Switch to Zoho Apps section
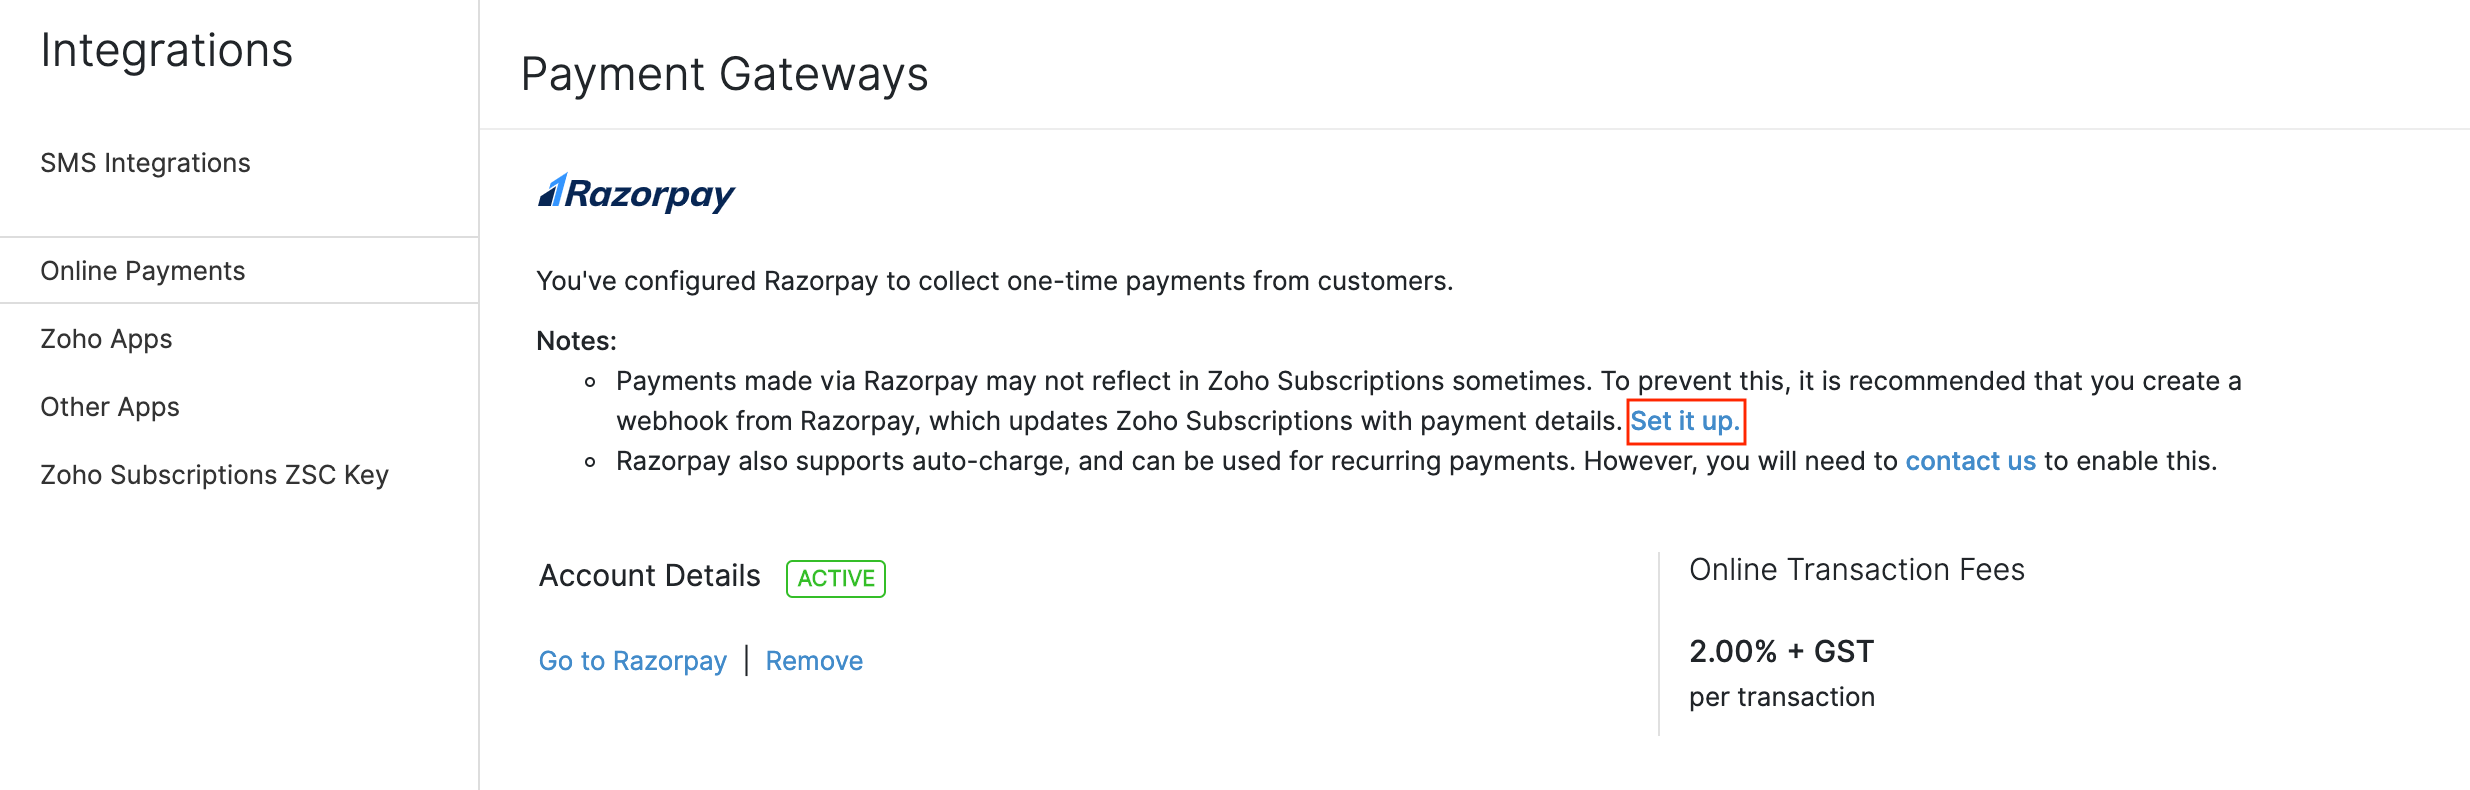 [x=106, y=338]
